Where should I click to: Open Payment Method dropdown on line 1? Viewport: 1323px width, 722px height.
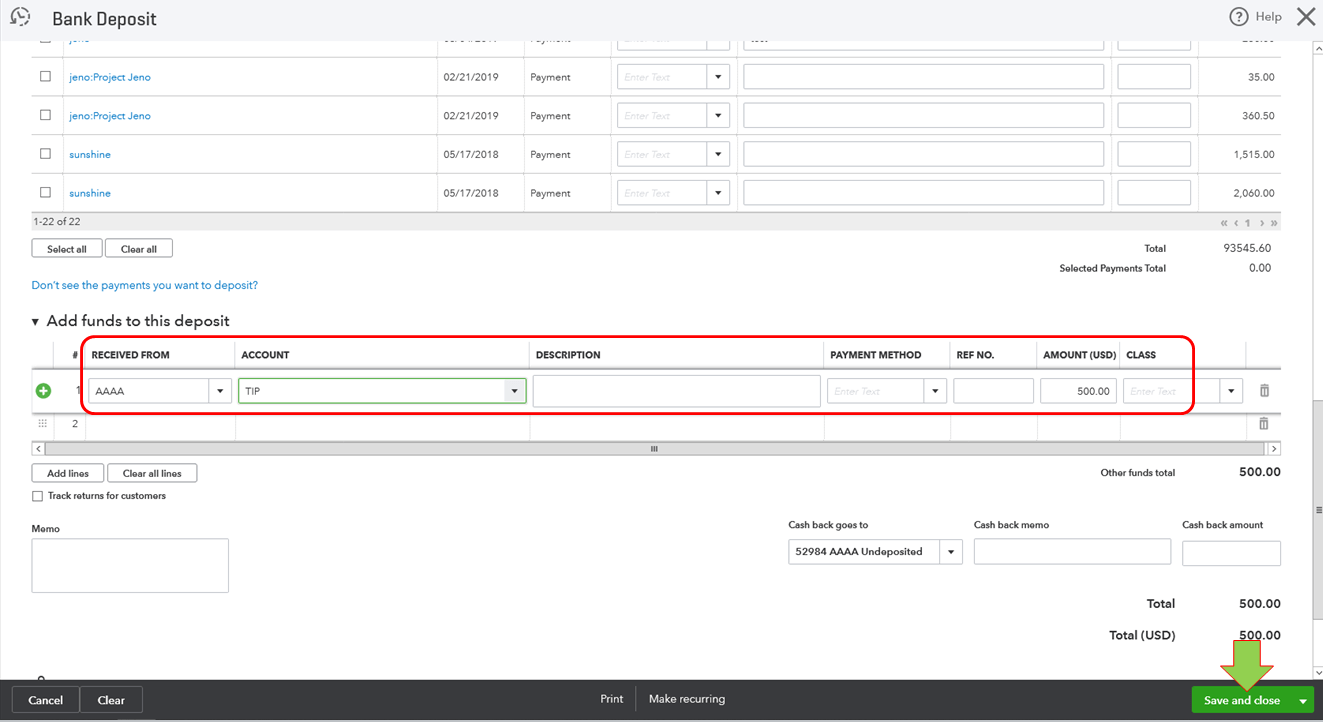point(935,391)
